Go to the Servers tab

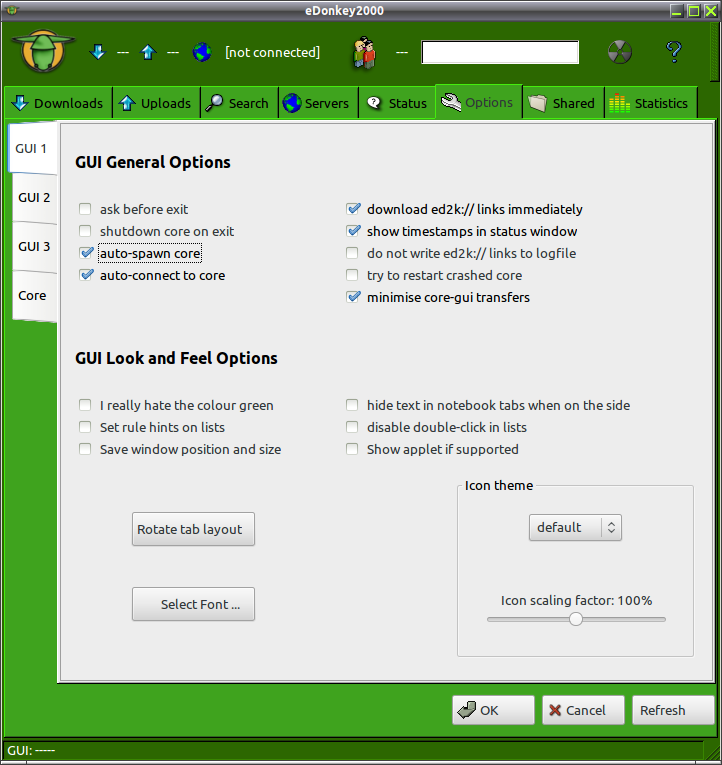tap(319, 103)
